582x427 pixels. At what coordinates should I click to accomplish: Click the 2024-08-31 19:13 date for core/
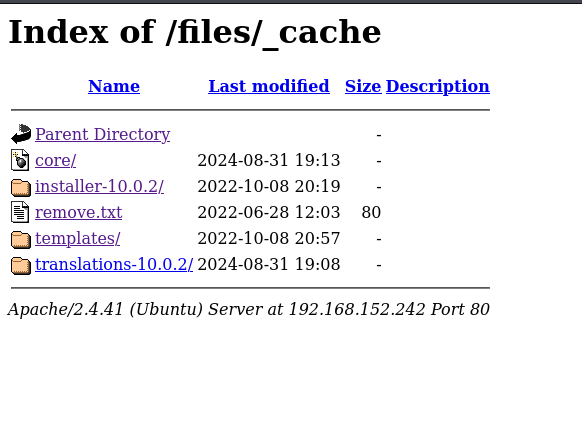[x=269, y=160]
